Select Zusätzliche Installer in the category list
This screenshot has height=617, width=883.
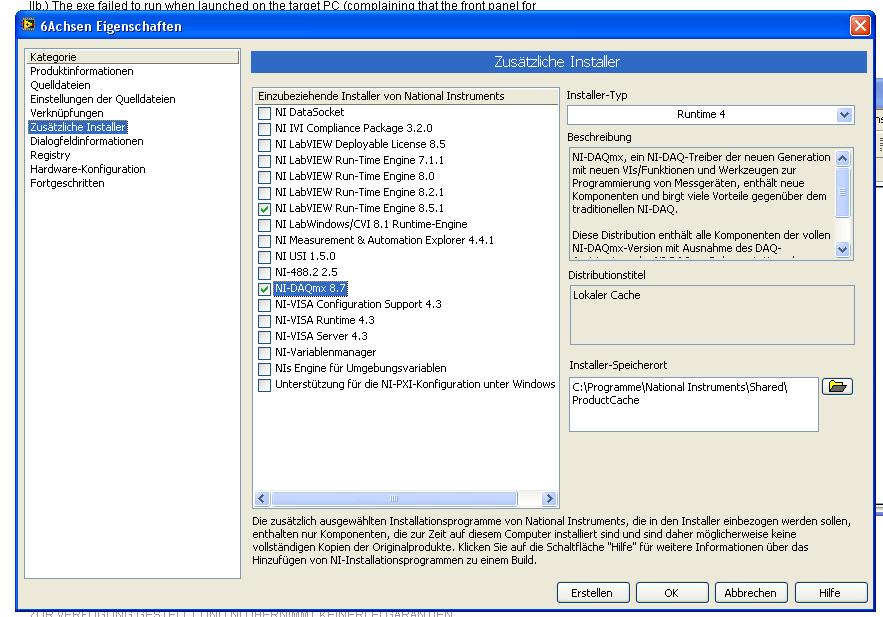pos(78,127)
